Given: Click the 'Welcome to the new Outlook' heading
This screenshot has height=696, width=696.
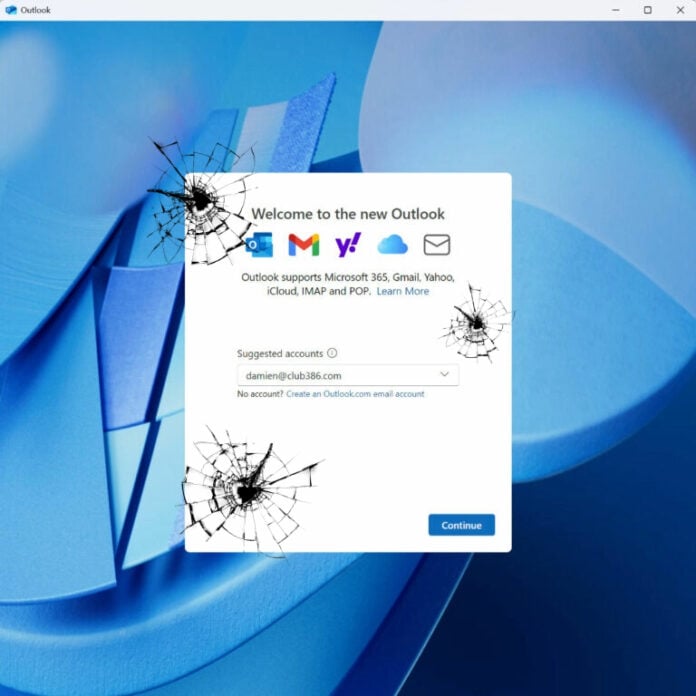Looking at the screenshot, I should click(348, 214).
